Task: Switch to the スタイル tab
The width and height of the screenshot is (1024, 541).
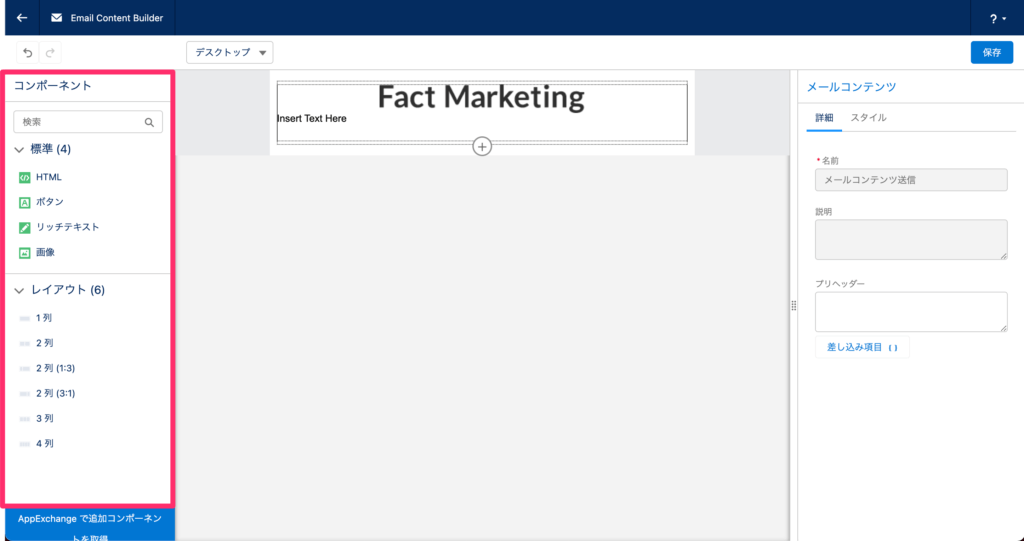Action: tap(868, 118)
